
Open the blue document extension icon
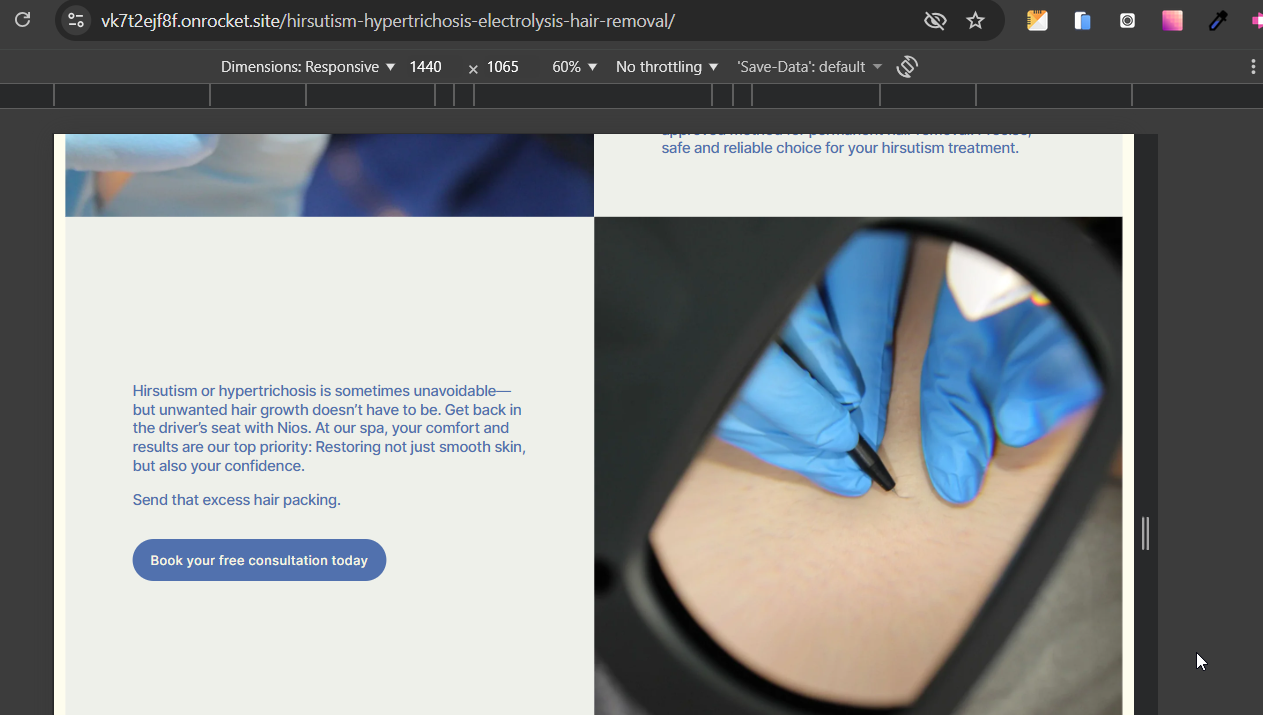(x=1082, y=20)
